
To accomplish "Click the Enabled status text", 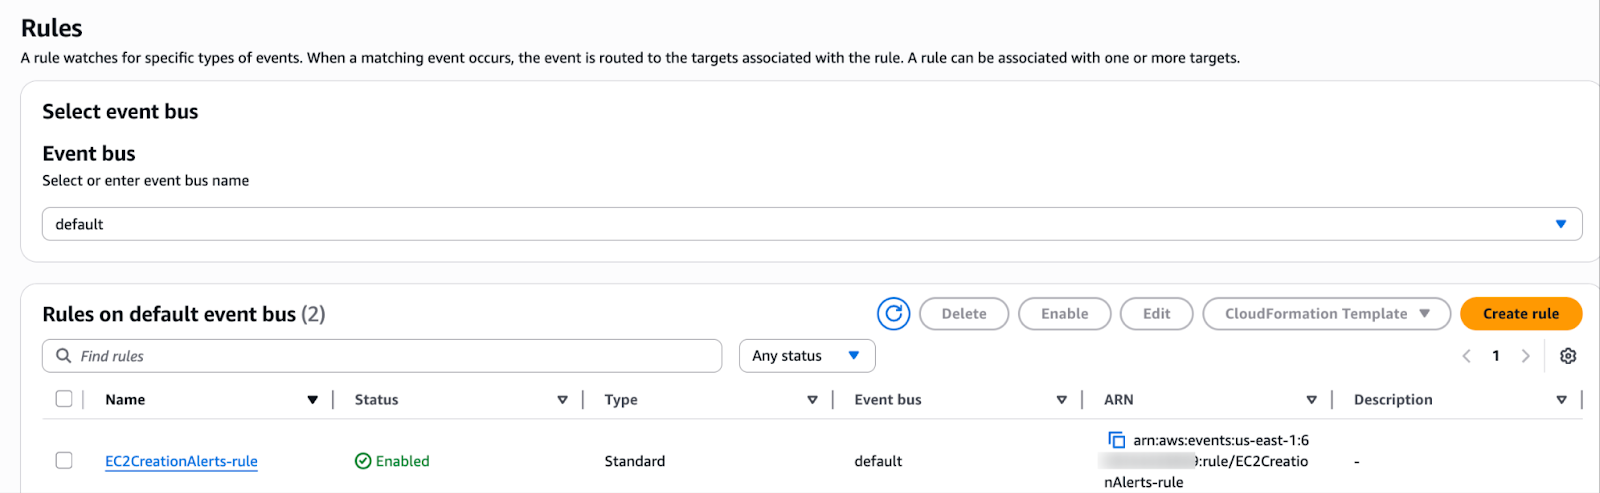I will pyautogui.click(x=403, y=461).
